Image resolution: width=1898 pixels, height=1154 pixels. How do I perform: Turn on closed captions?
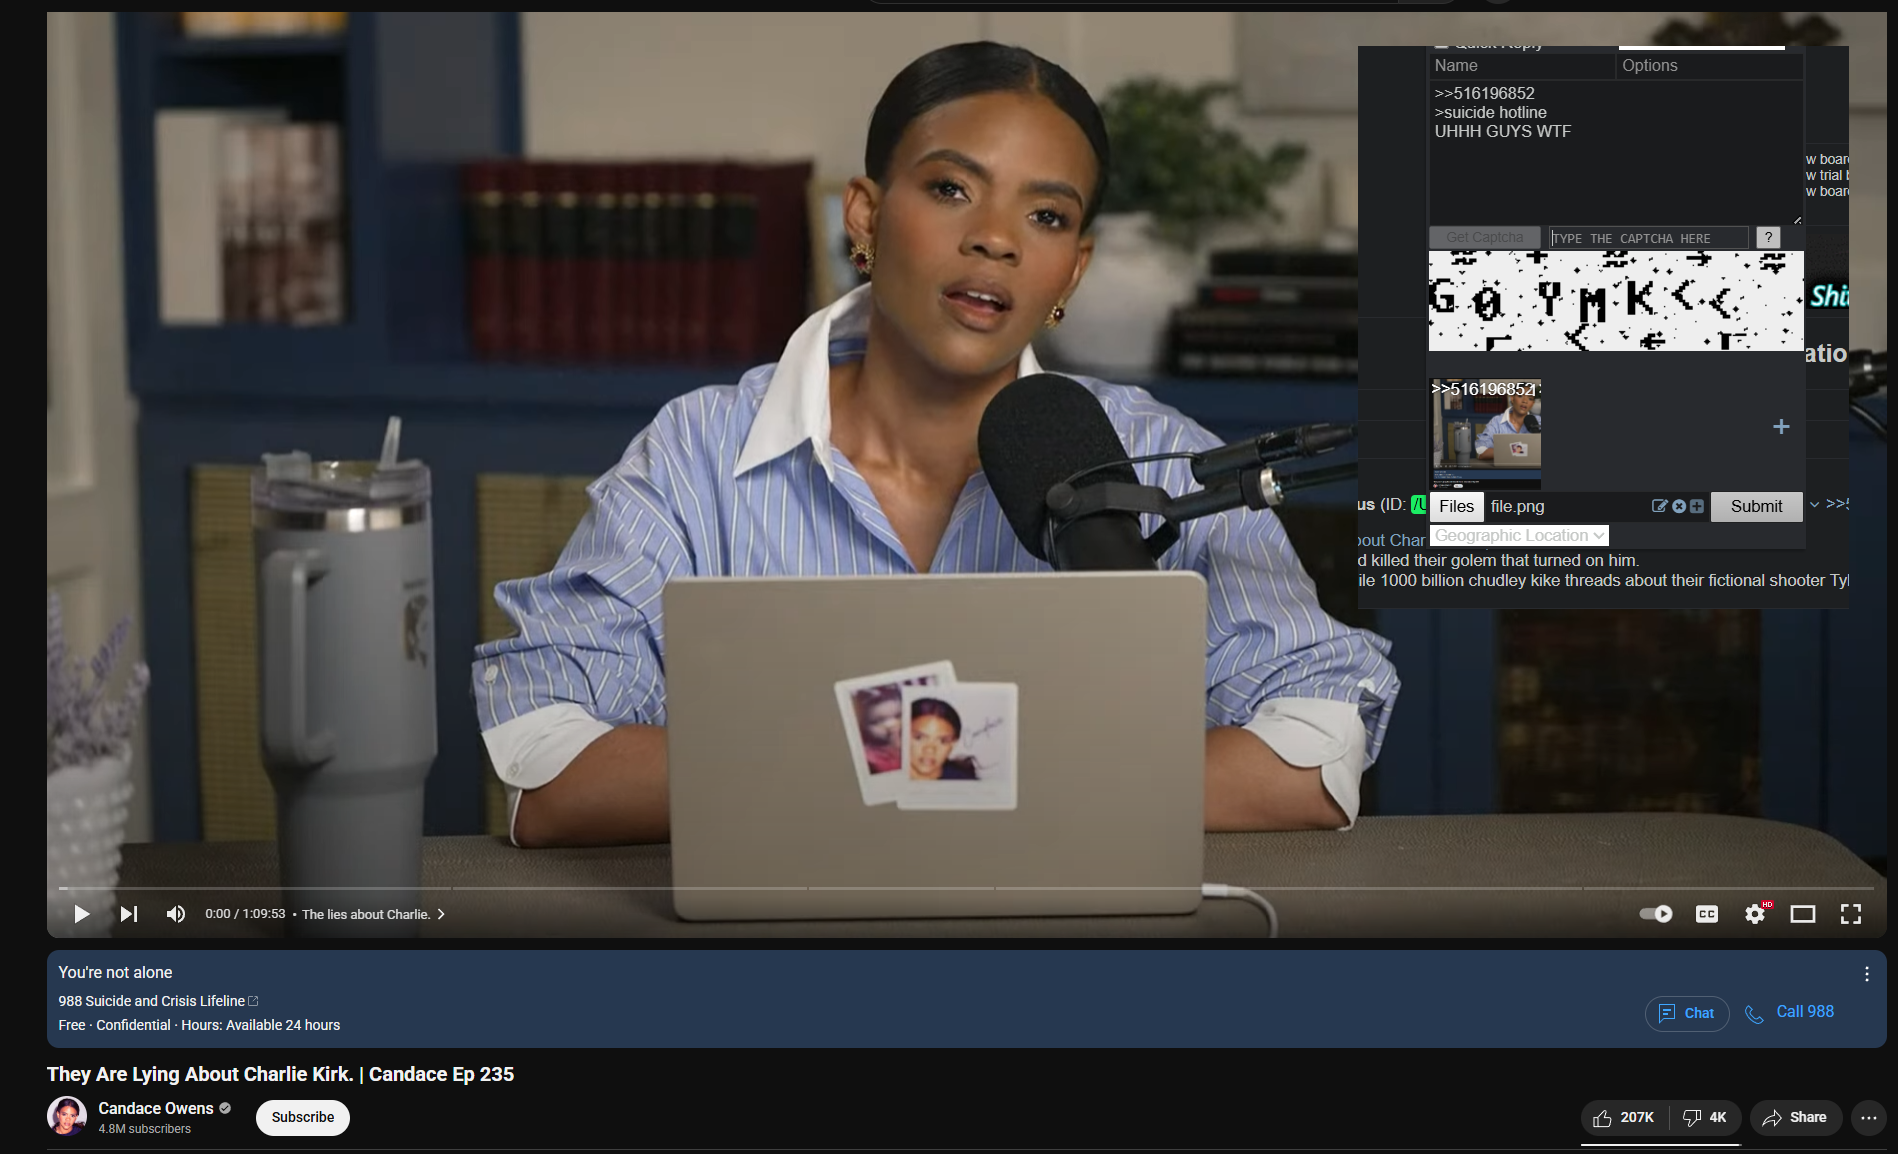[x=1707, y=914]
